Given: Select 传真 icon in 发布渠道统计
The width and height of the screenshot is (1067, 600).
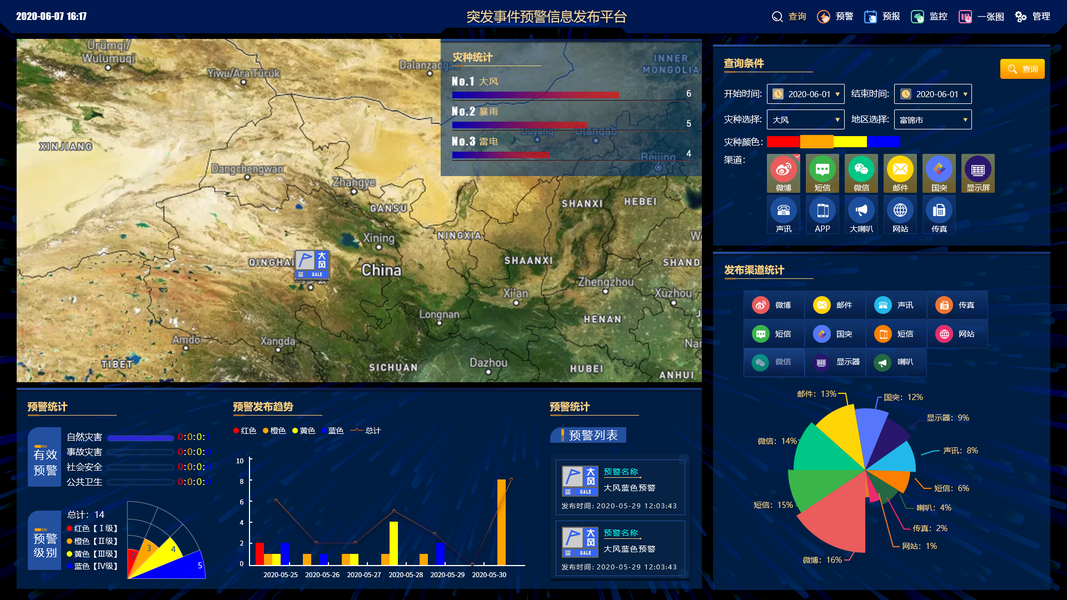Looking at the screenshot, I should pos(944,305).
